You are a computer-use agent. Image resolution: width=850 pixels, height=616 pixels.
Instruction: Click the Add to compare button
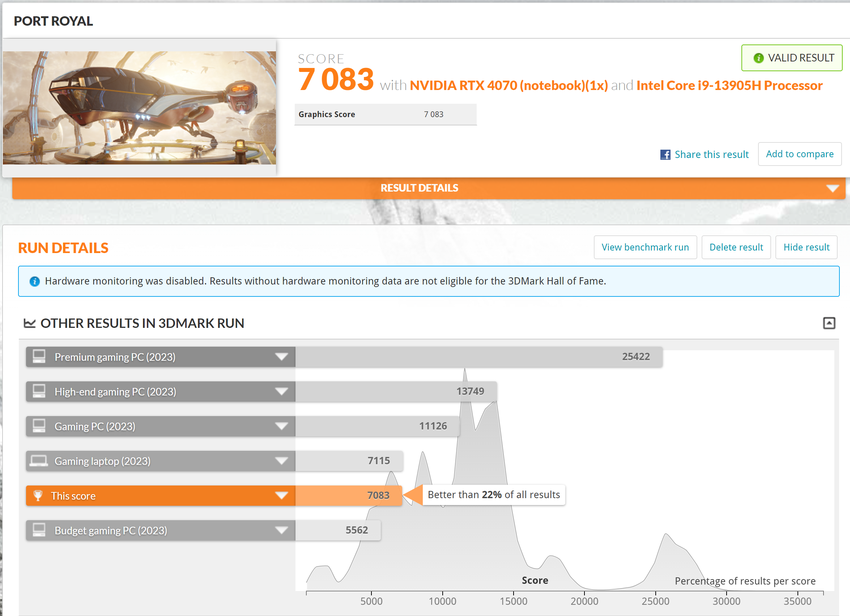(x=799, y=154)
